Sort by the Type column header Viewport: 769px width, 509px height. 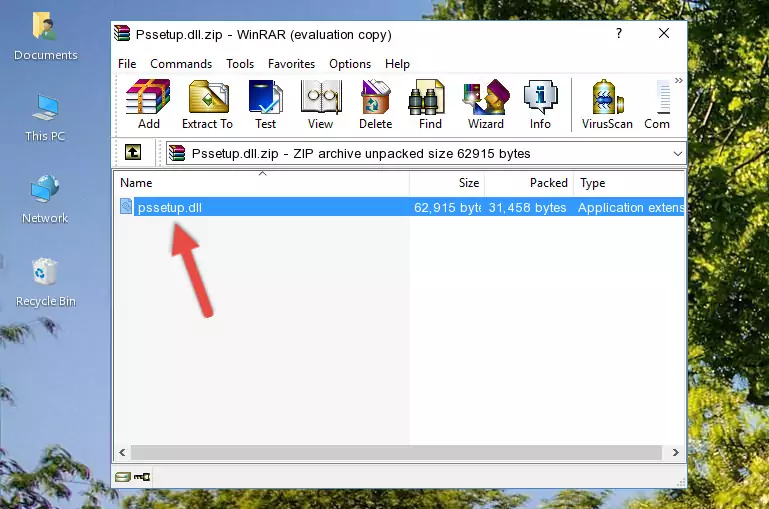click(x=629, y=183)
